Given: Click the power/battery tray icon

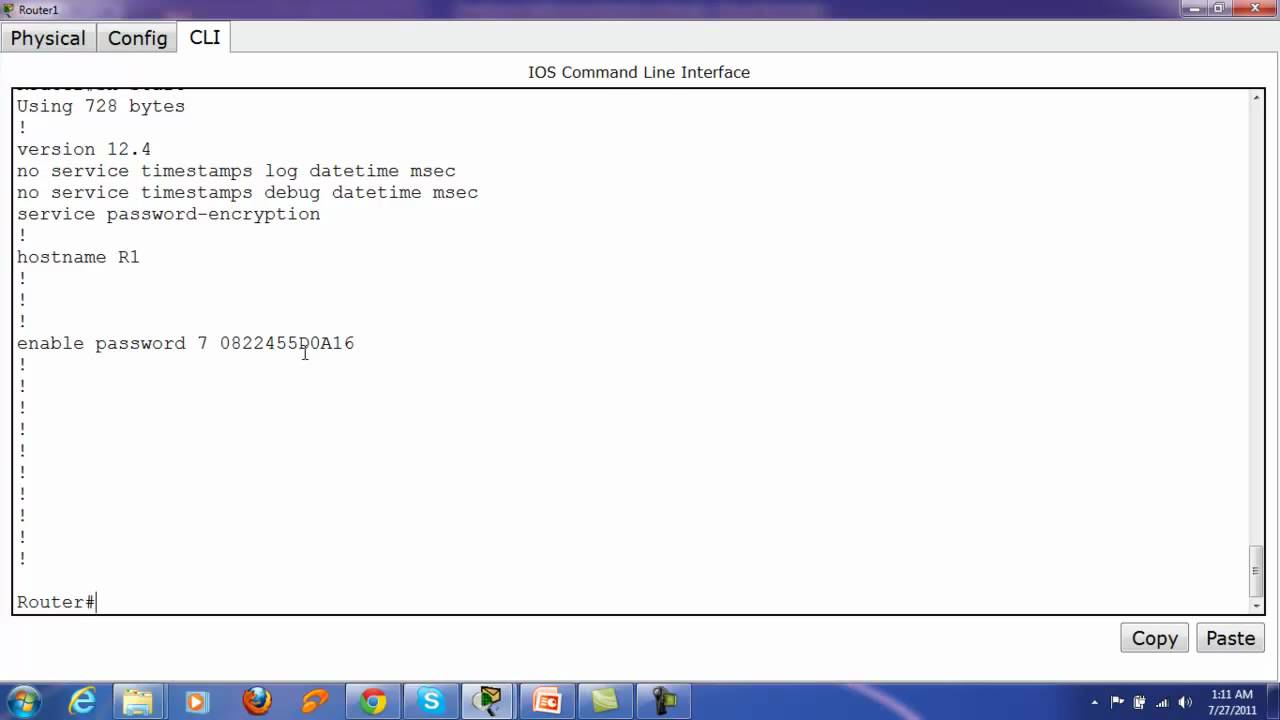Looking at the screenshot, I should coord(1139,702).
